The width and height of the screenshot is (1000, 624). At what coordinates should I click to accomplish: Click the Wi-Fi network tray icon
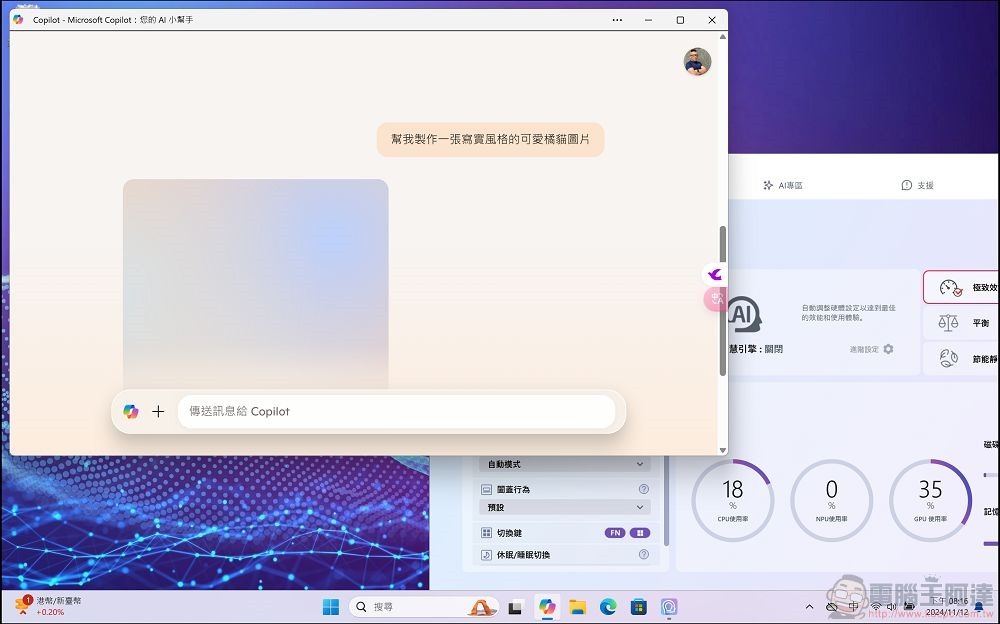pos(876,607)
